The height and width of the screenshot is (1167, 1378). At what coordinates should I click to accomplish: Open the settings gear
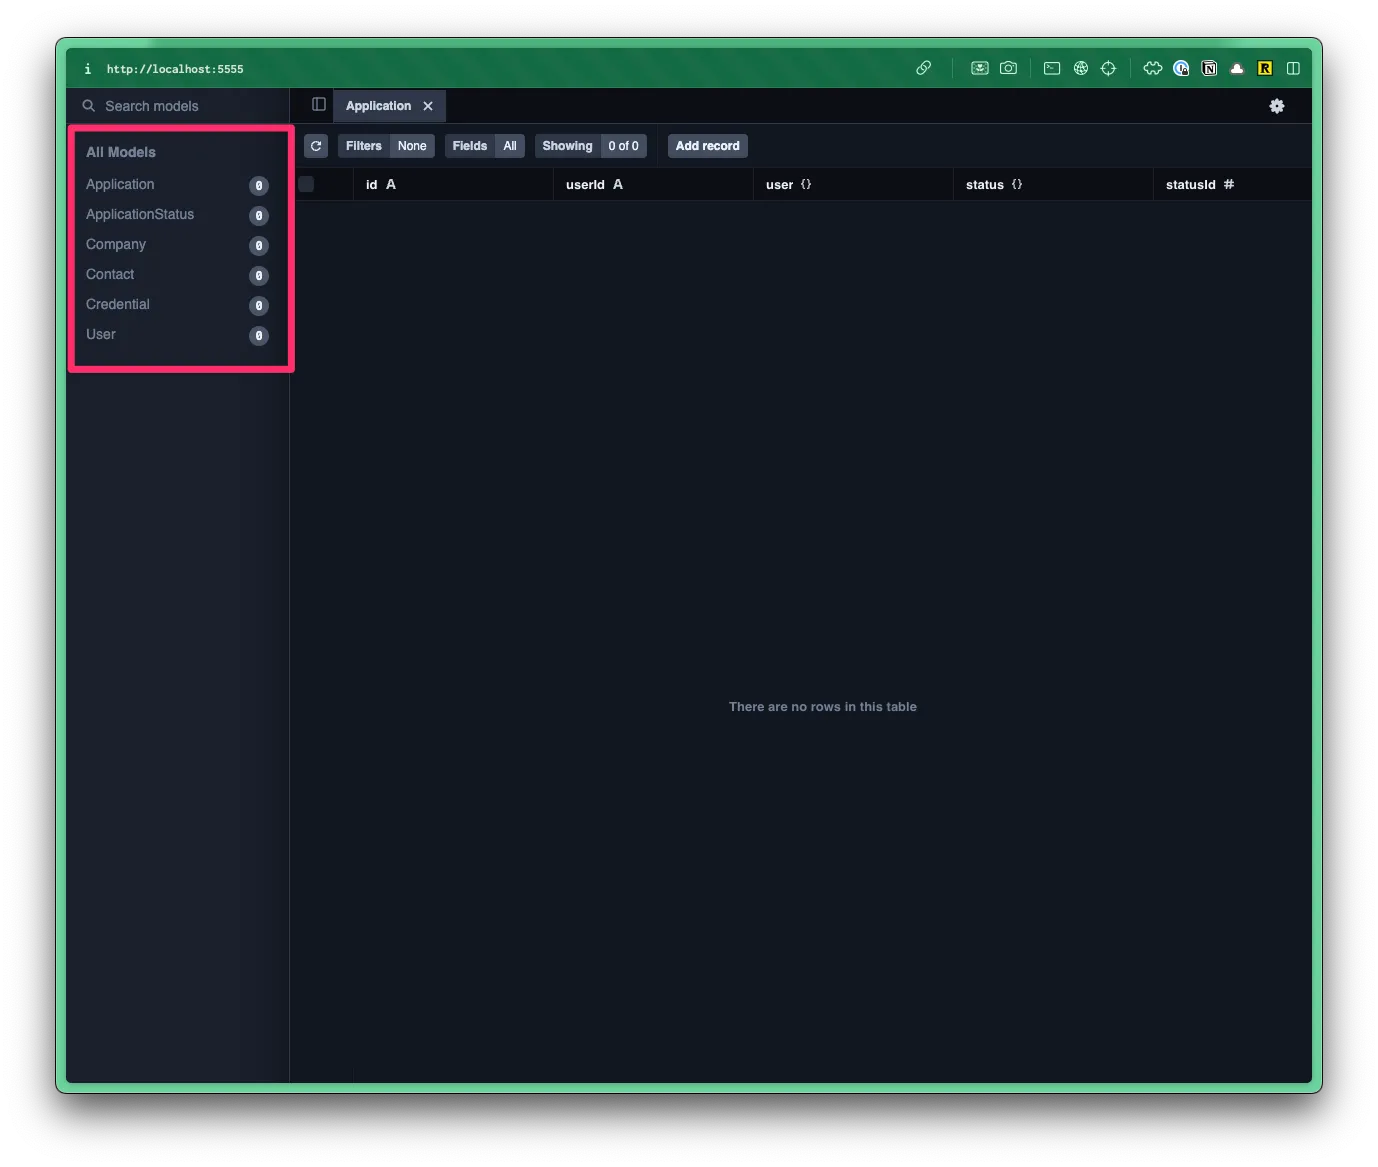pyautogui.click(x=1277, y=106)
